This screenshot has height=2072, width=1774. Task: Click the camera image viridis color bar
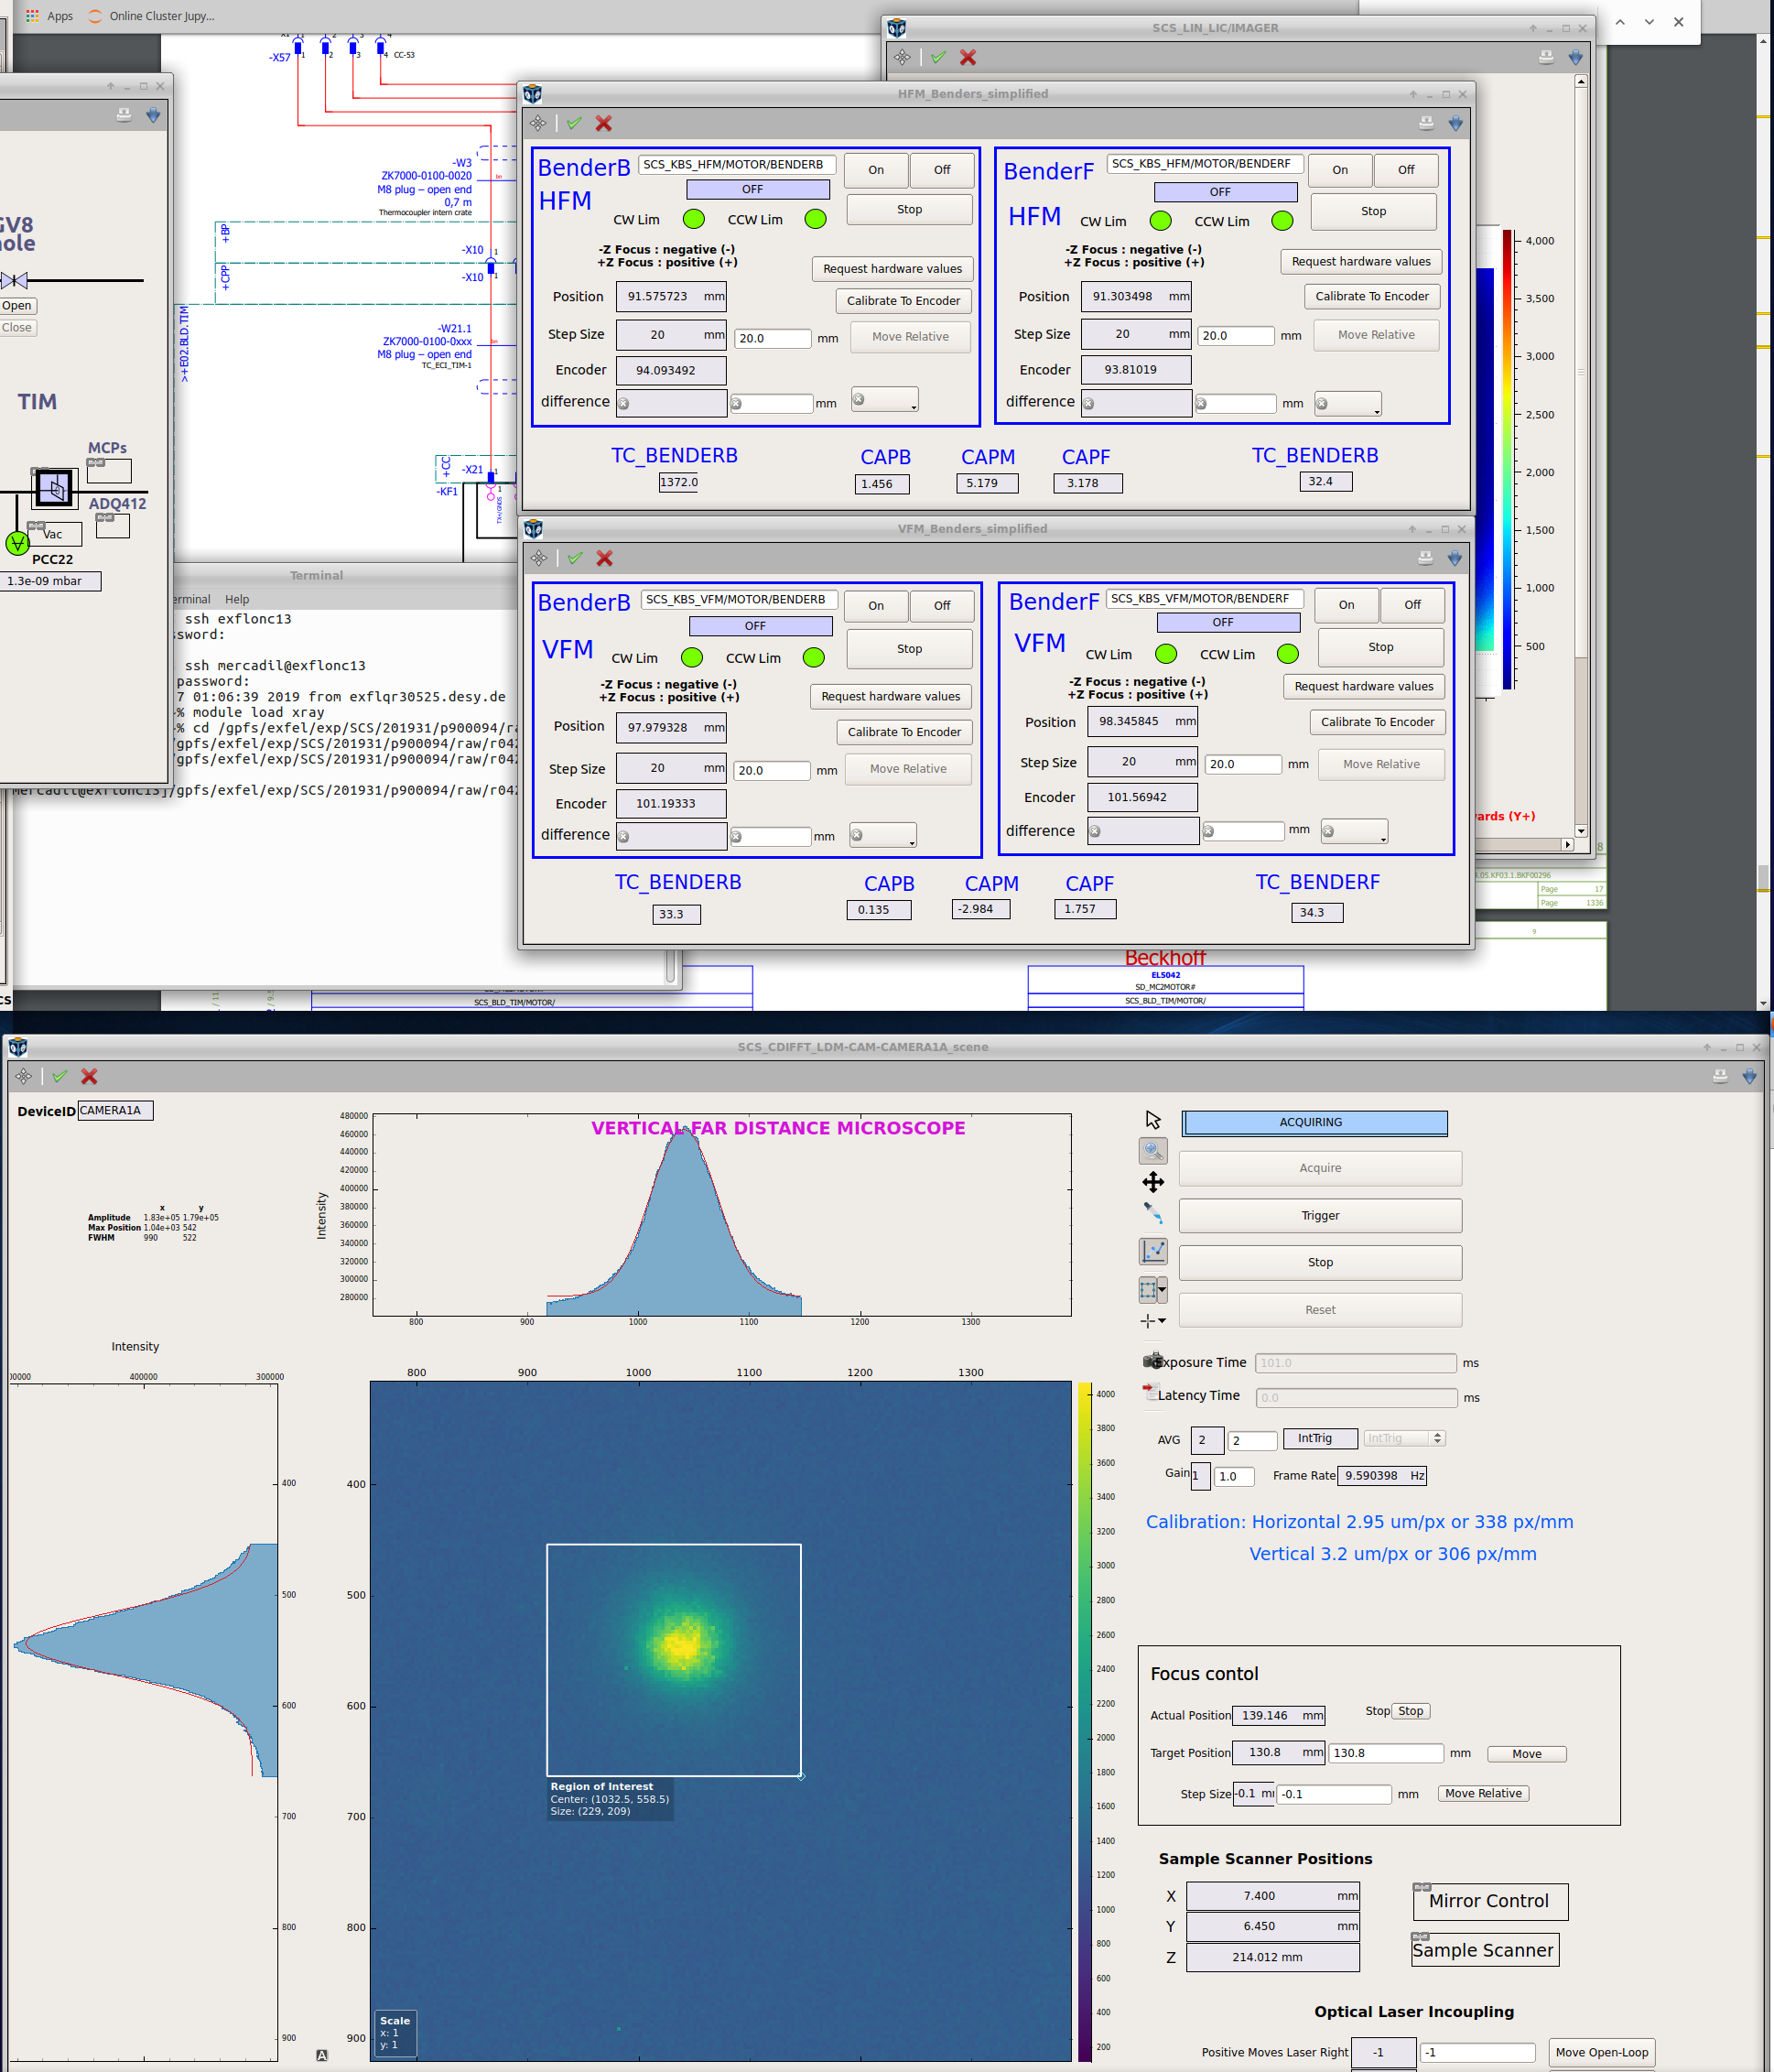pos(1084,1720)
